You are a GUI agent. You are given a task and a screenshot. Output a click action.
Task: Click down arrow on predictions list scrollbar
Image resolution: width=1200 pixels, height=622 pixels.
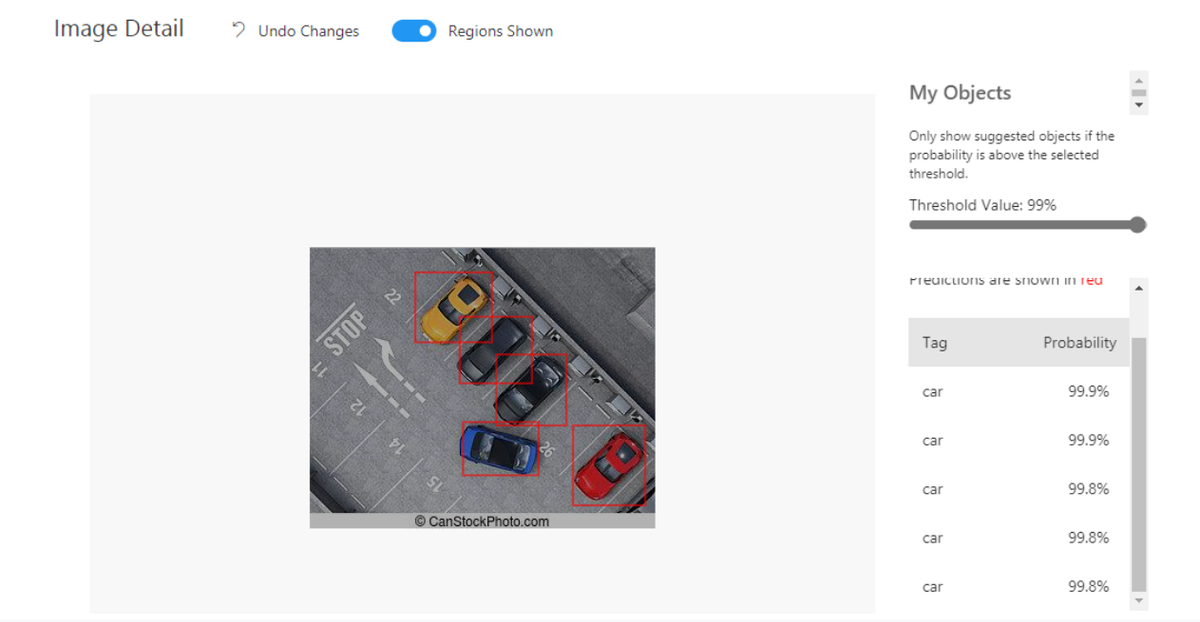[1139, 600]
